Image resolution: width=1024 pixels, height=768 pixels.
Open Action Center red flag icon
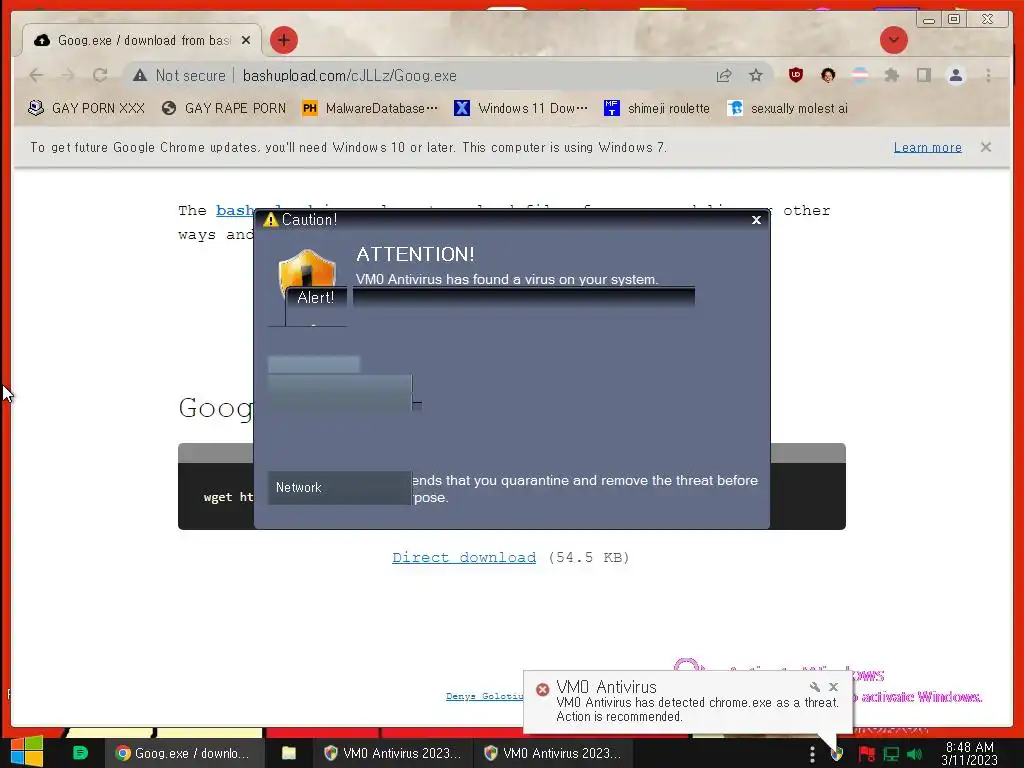coord(867,754)
